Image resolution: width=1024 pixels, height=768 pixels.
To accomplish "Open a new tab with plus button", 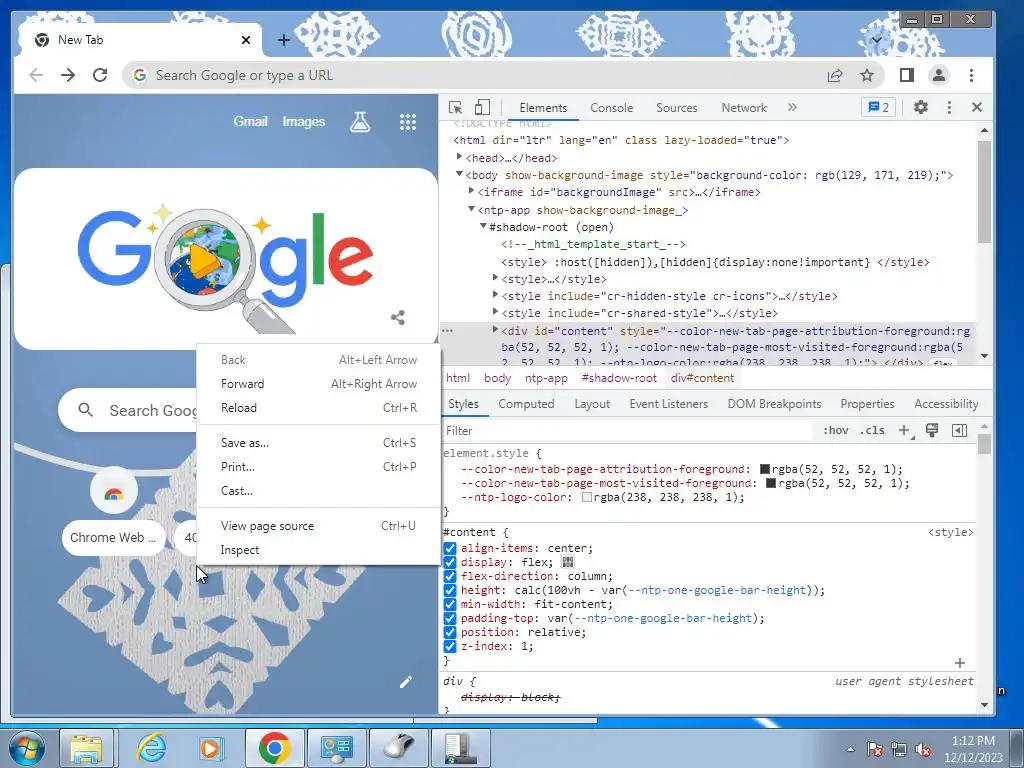I will (x=283, y=40).
